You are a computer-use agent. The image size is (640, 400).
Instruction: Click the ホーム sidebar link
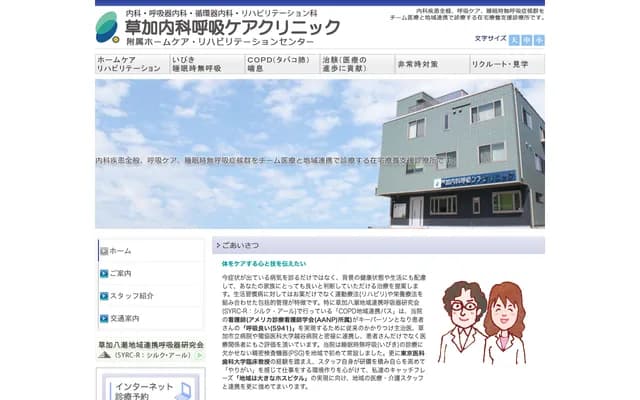pos(120,250)
